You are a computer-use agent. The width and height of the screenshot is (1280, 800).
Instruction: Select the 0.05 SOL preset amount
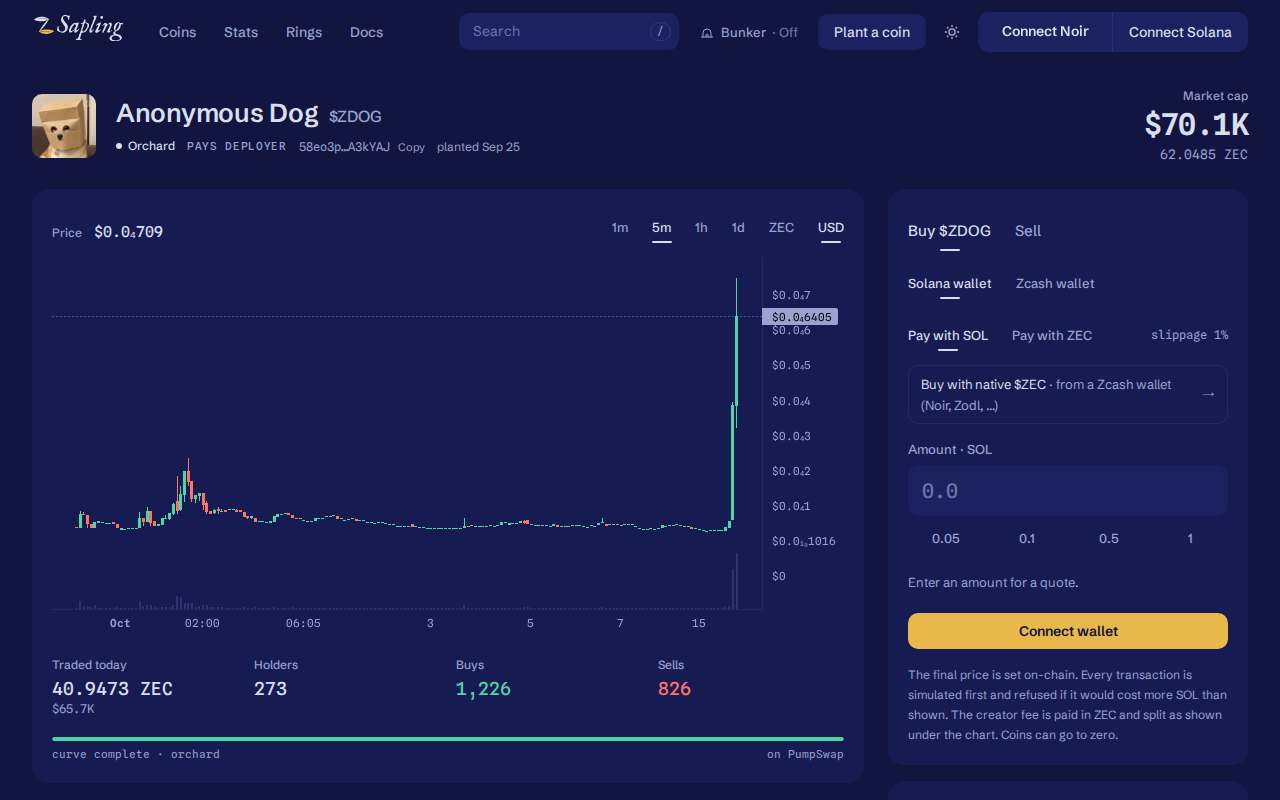(x=946, y=539)
